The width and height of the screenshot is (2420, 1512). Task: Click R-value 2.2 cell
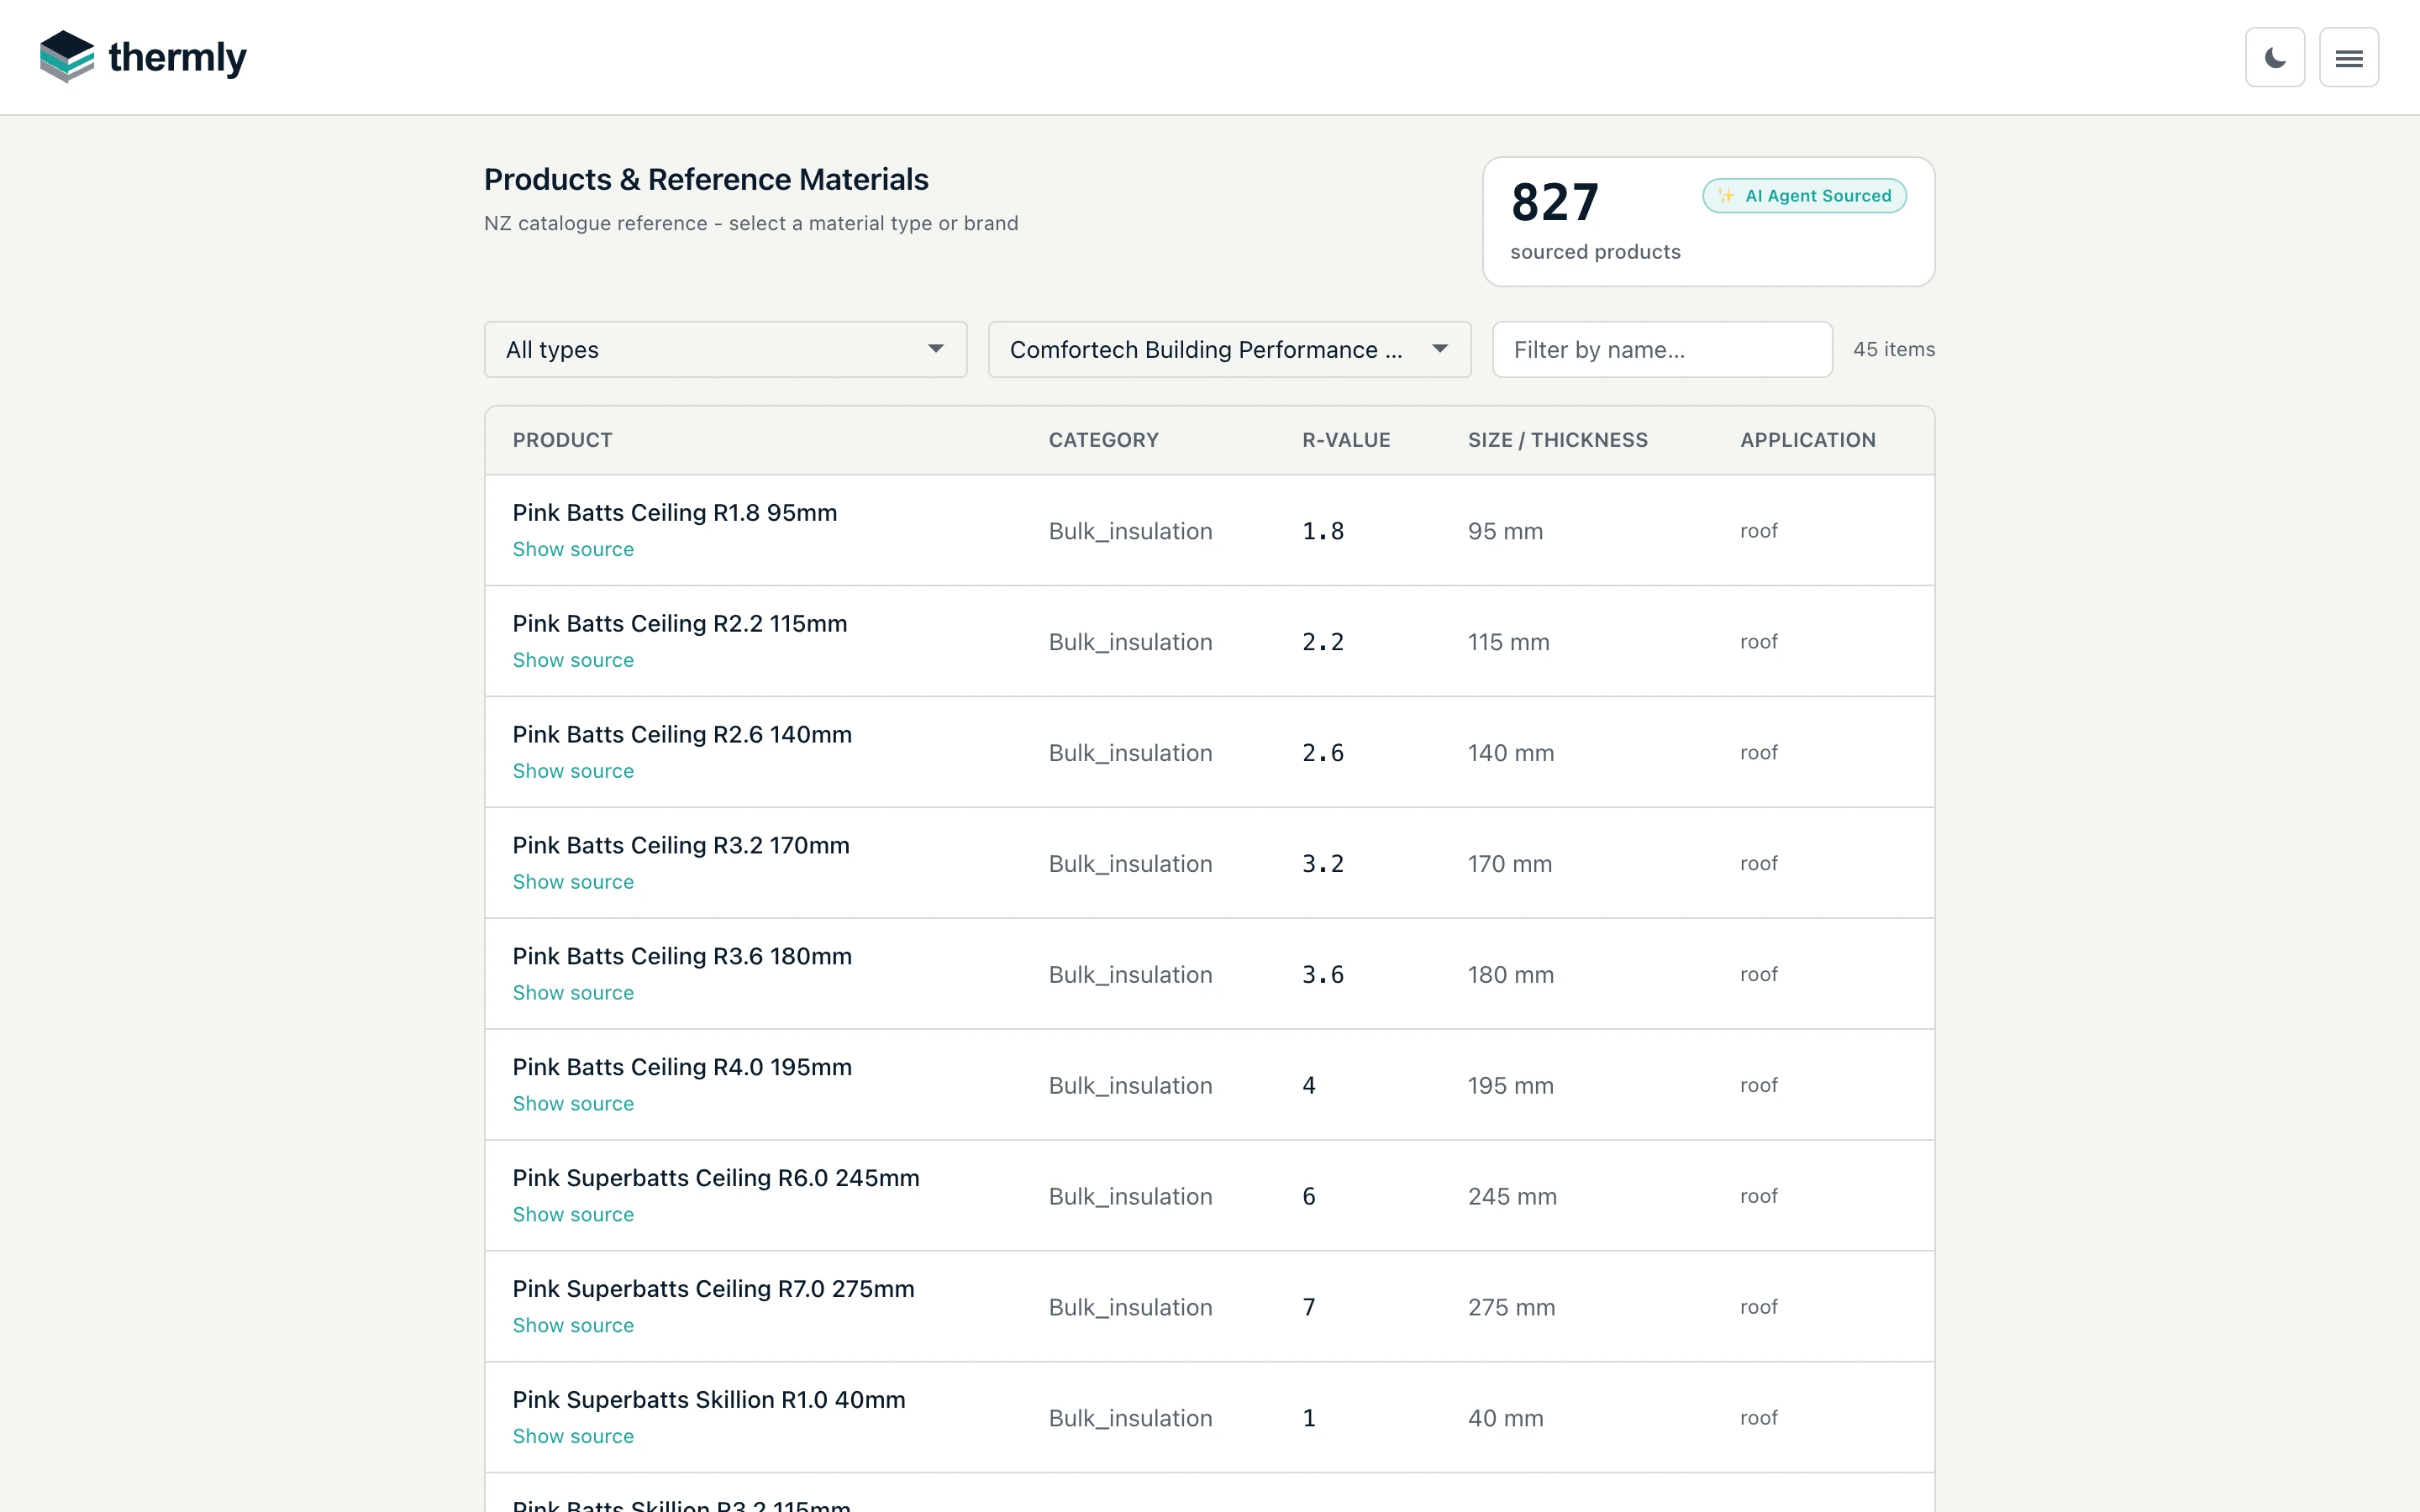1322,642
